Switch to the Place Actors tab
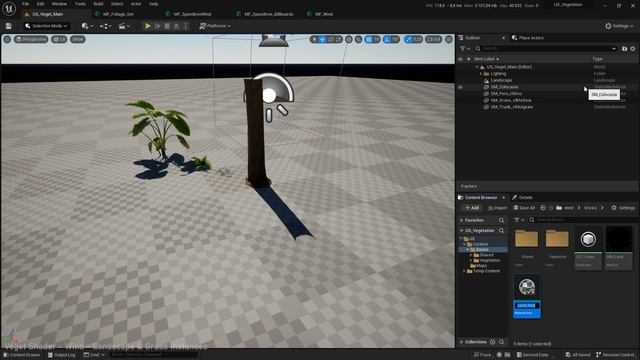 pyautogui.click(x=527, y=38)
